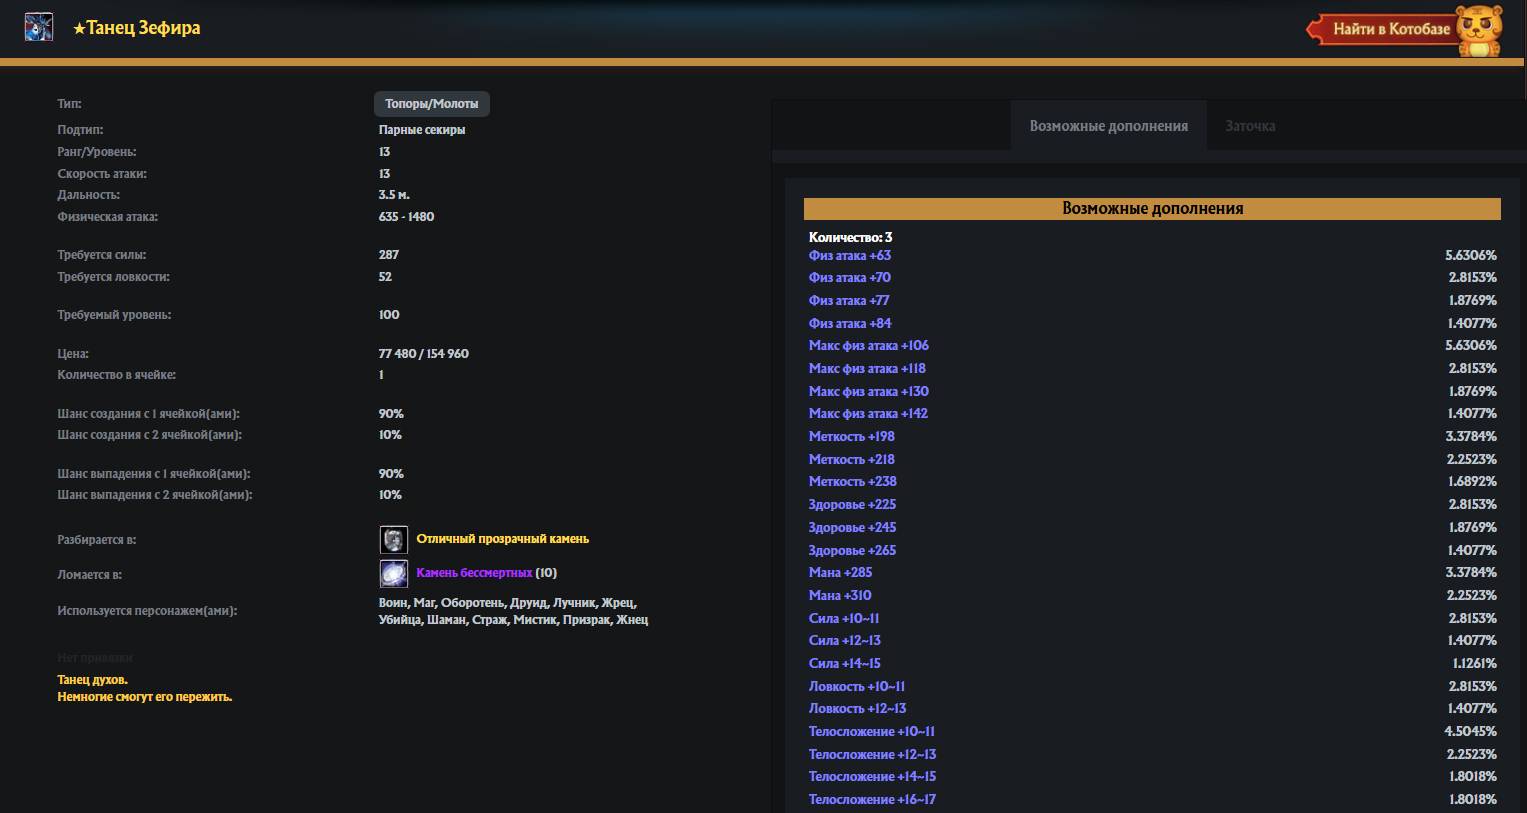This screenshot has width=1527, height=813.
Task: Open the Здоровье +265 bonus
Action: click(852, 551)
